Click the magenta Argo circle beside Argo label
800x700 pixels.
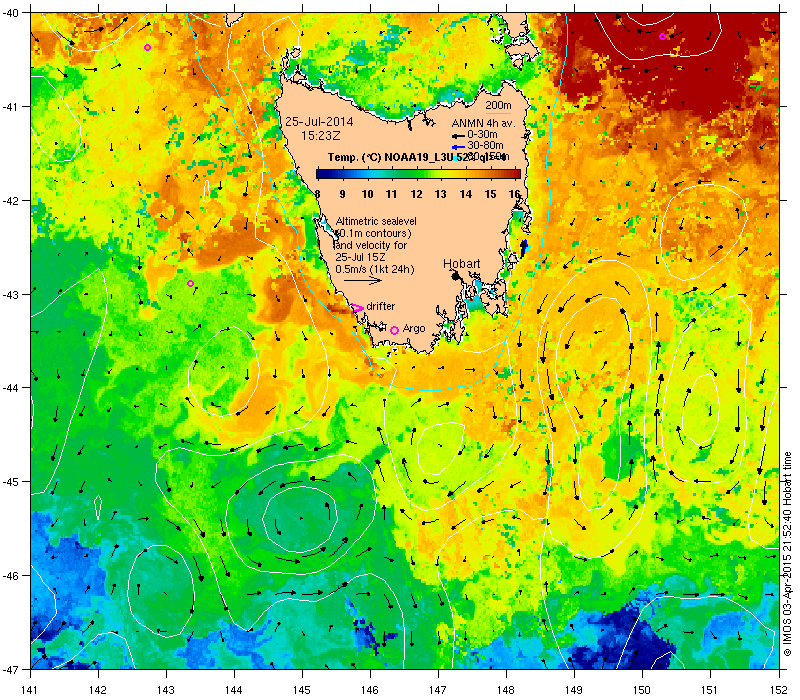point(394,331)
